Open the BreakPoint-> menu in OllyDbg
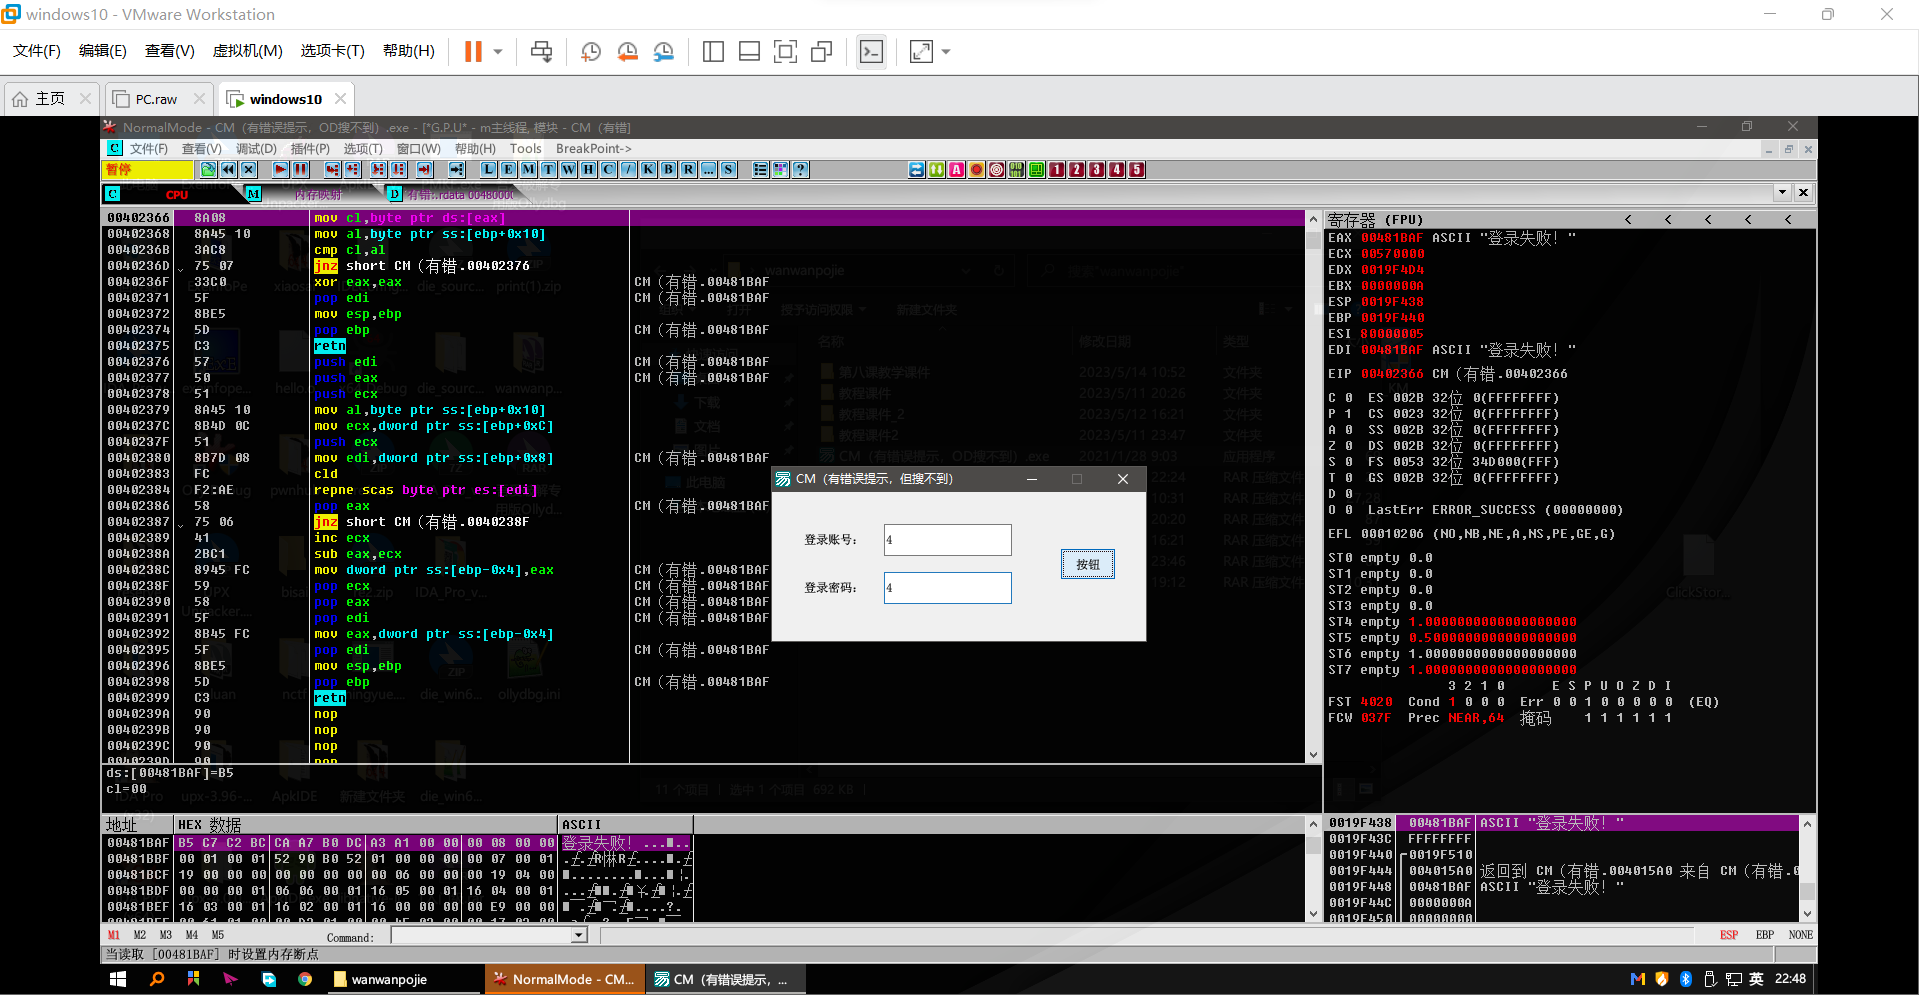 (593, 149)
